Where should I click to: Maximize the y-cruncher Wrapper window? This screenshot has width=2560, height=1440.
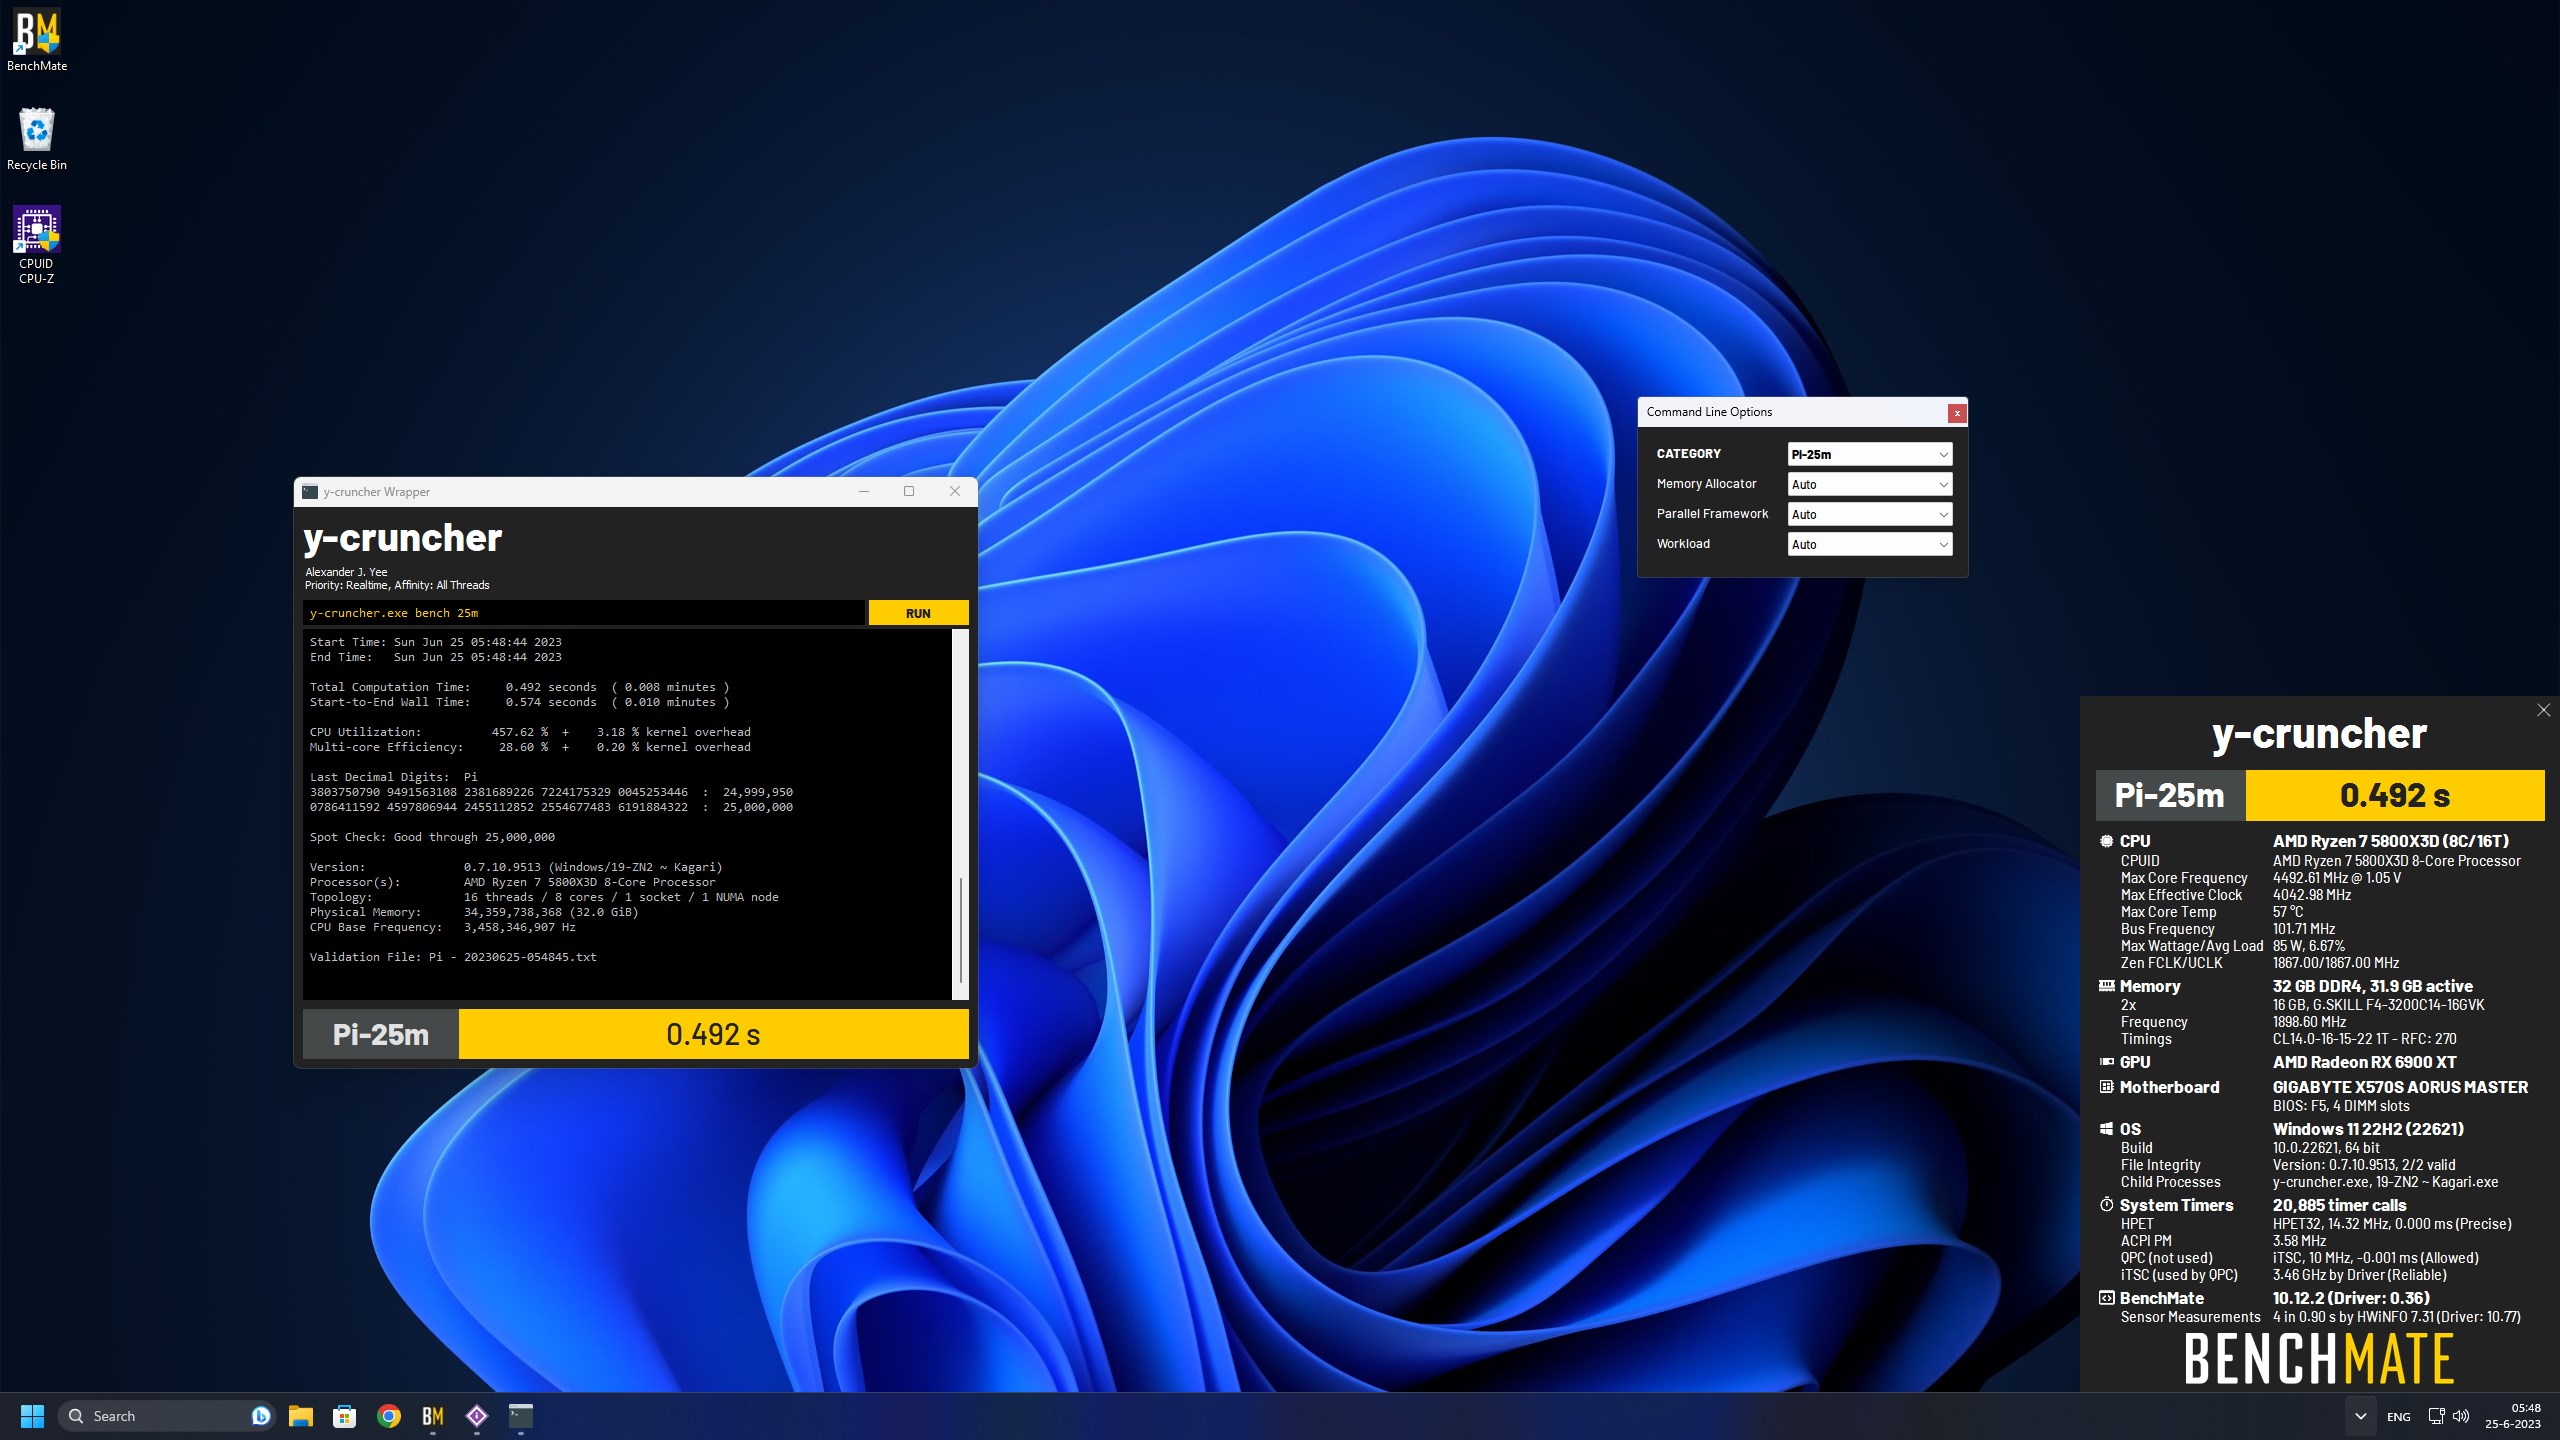[x=909, y=491]
